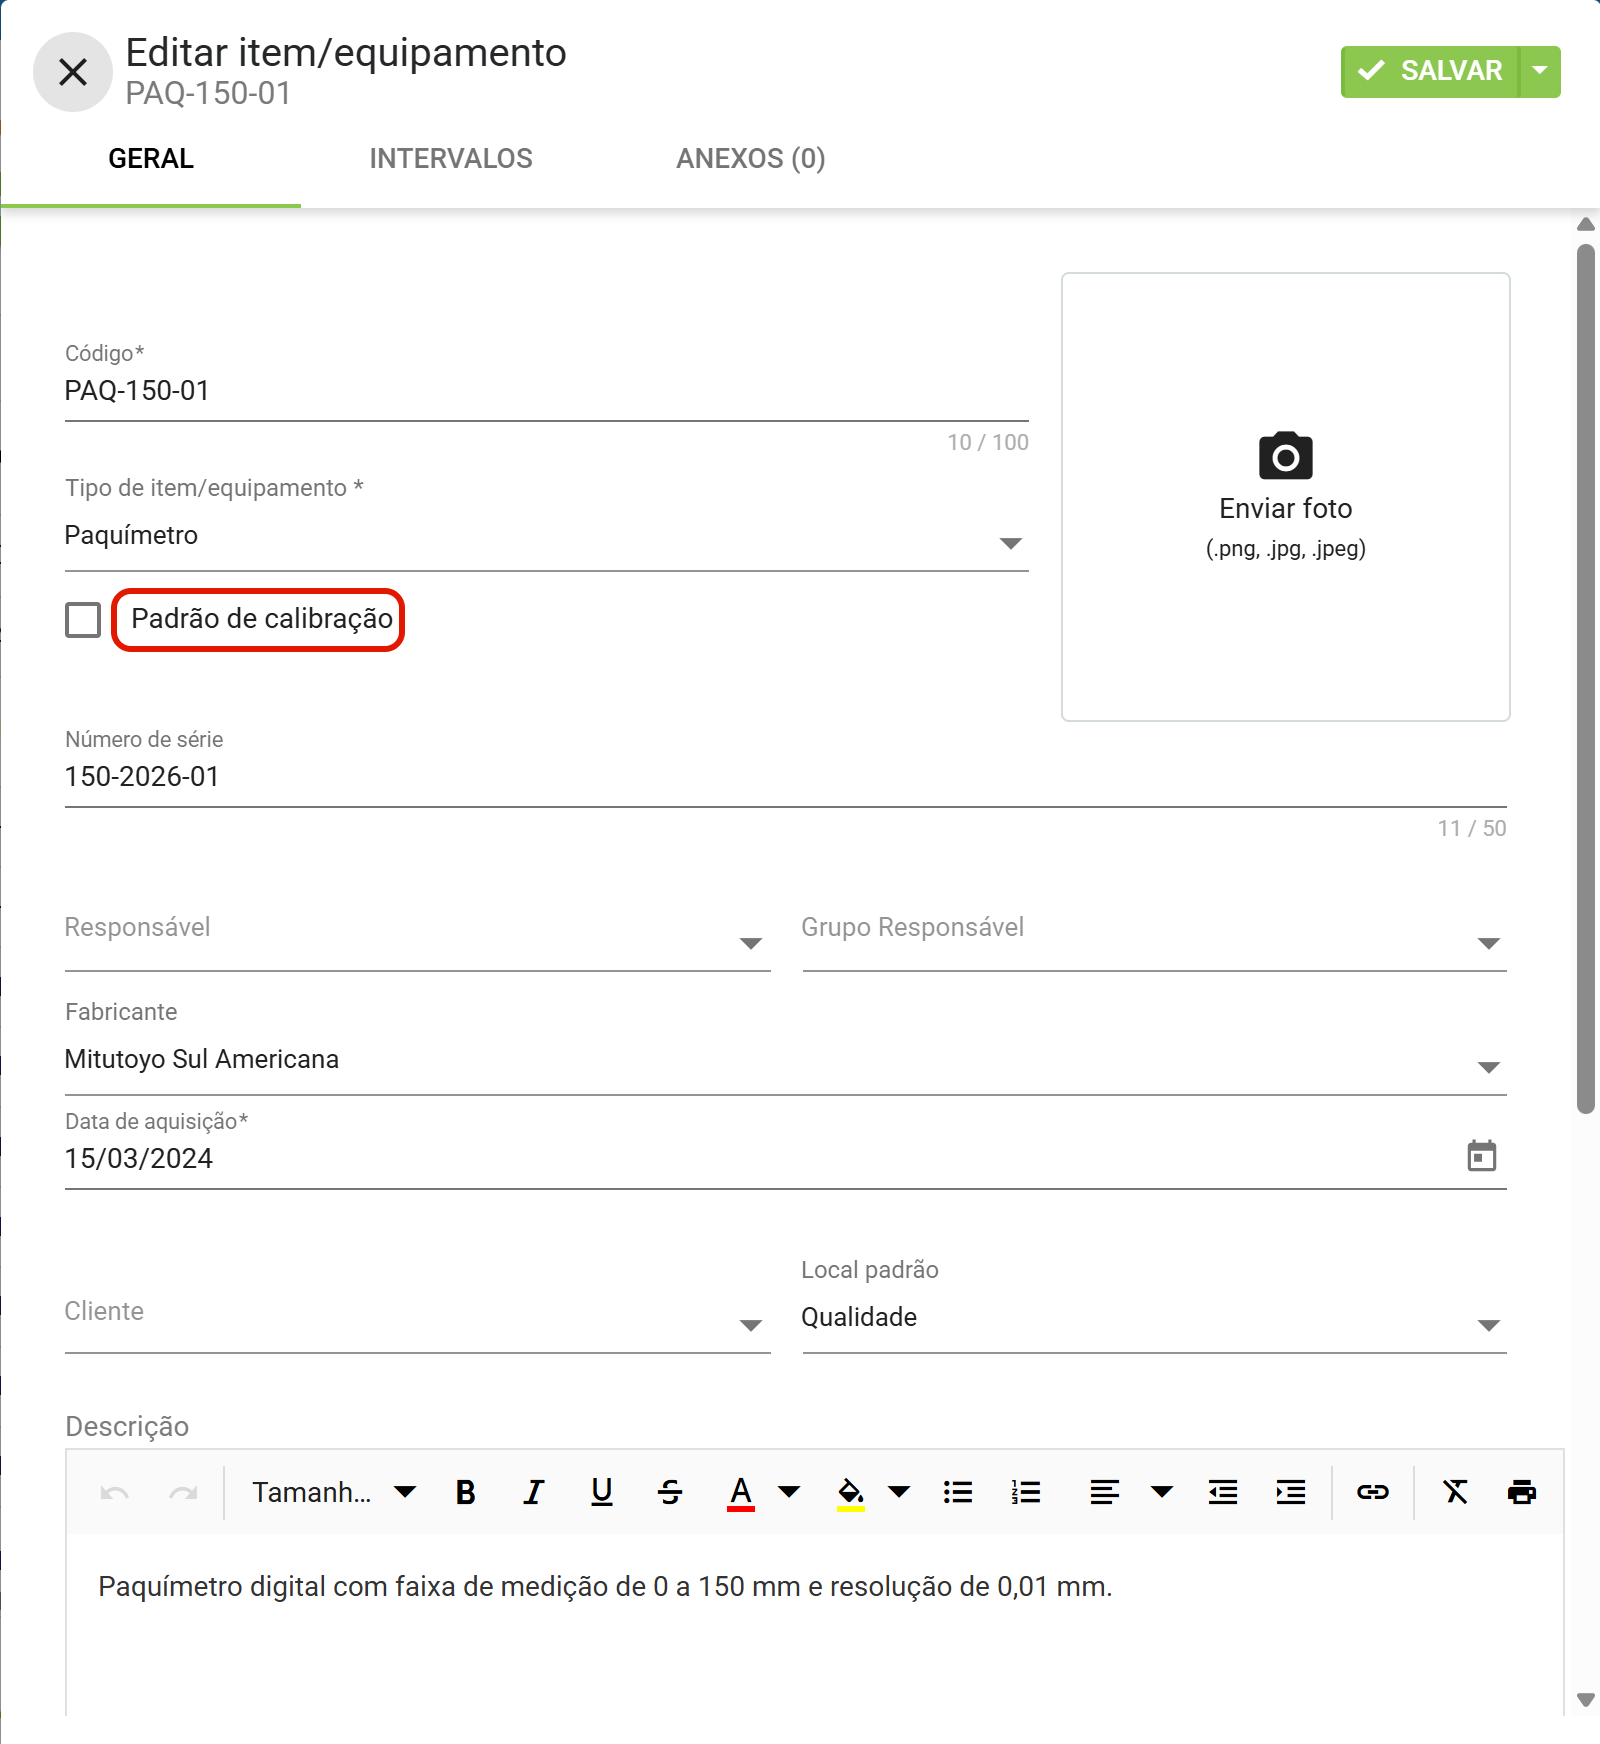Image resolution: width=1600 pixels, height=1744 pixels.
Task: Open the text color picker arrow
Action: click(789, 1493)
